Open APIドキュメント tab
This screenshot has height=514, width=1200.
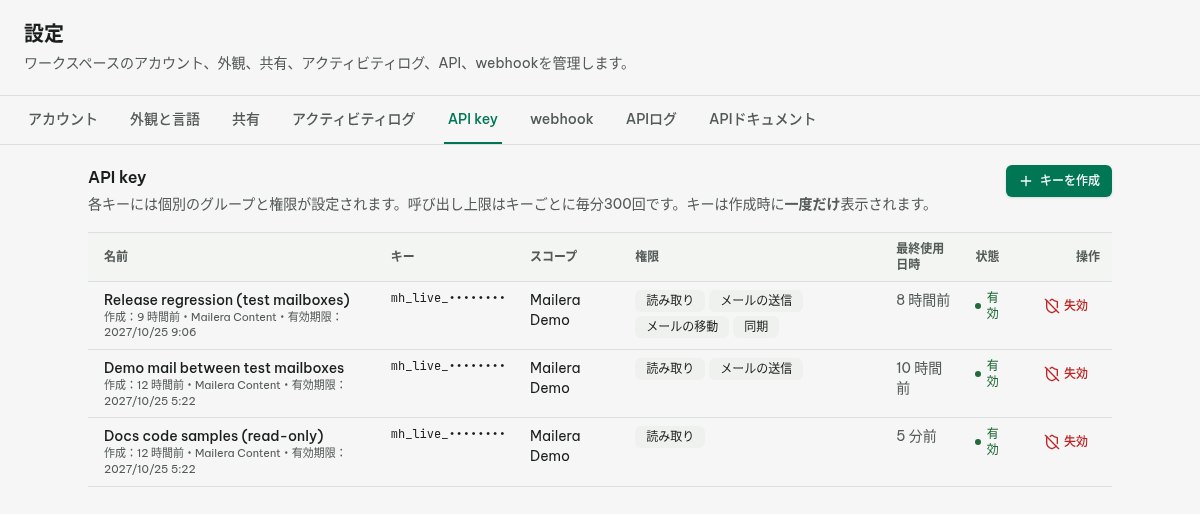pos(763,119)
